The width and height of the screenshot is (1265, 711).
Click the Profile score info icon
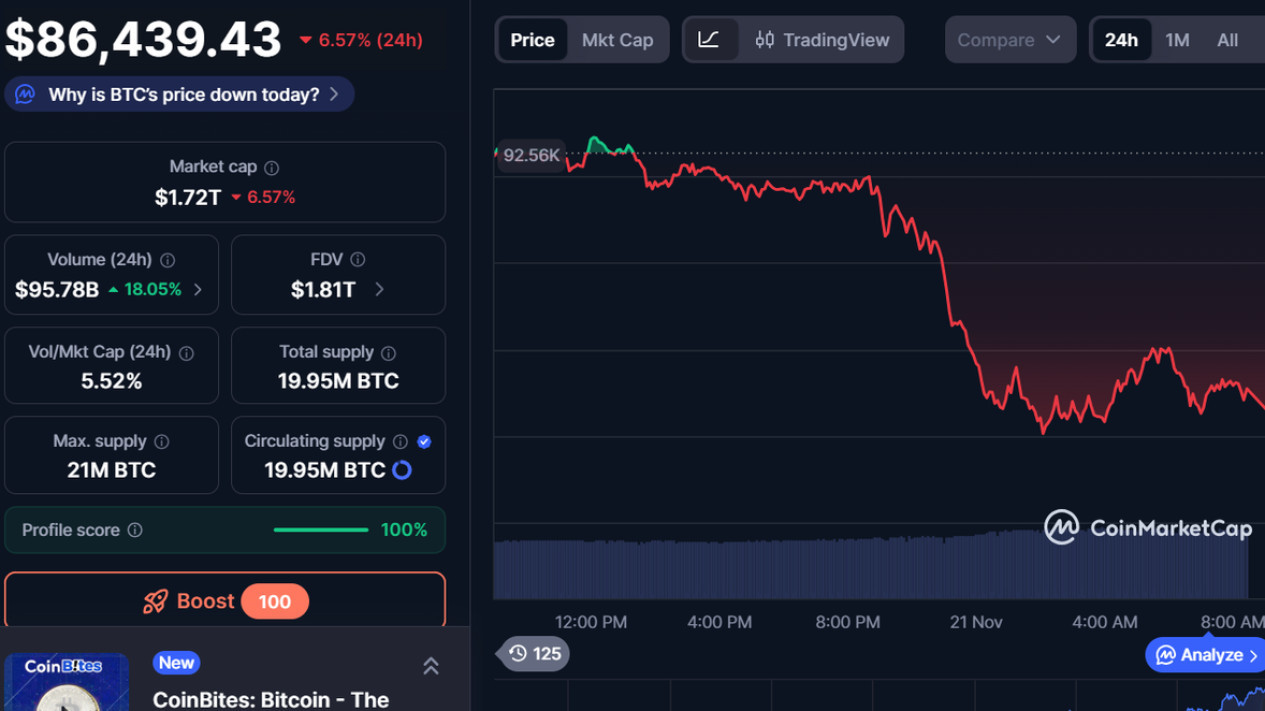pyautogui.click(x=135, y=530)
